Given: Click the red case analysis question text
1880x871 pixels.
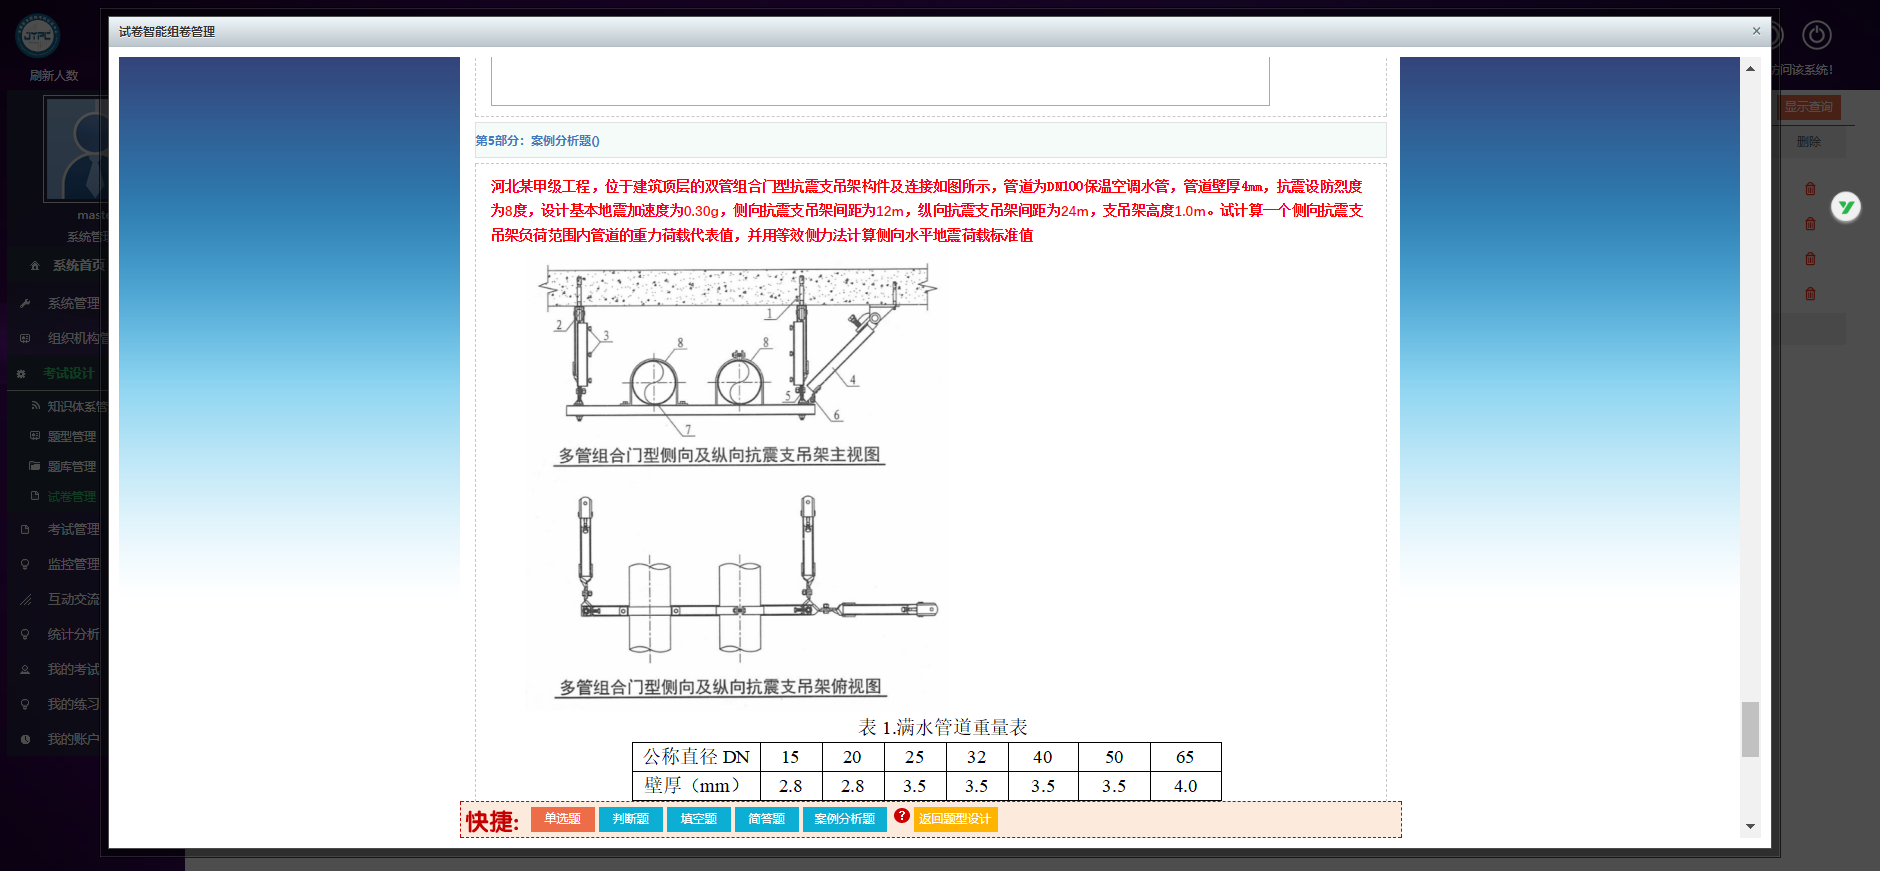Looking at the screenshot, I should pos(926,211).
